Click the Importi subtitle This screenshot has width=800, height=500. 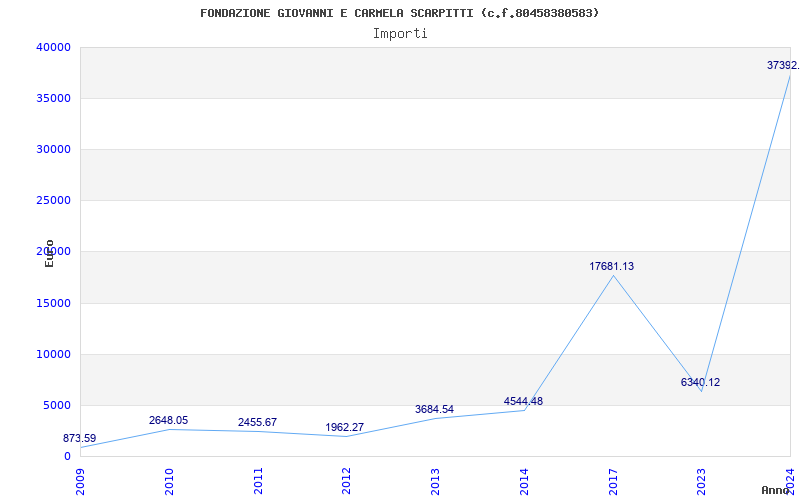click(400, 34)
